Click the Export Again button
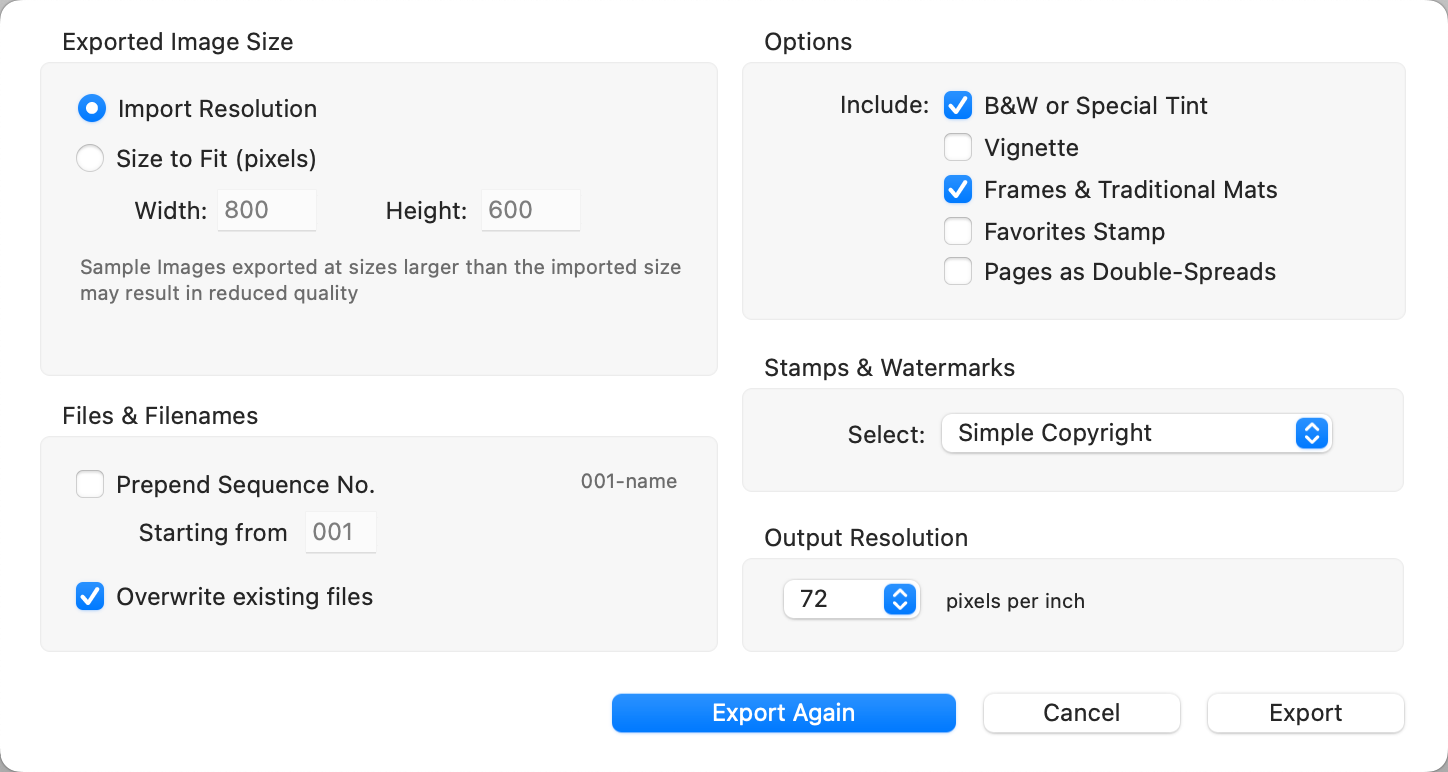The height and width of the screenshot is (772, 1448). [783, 713]
